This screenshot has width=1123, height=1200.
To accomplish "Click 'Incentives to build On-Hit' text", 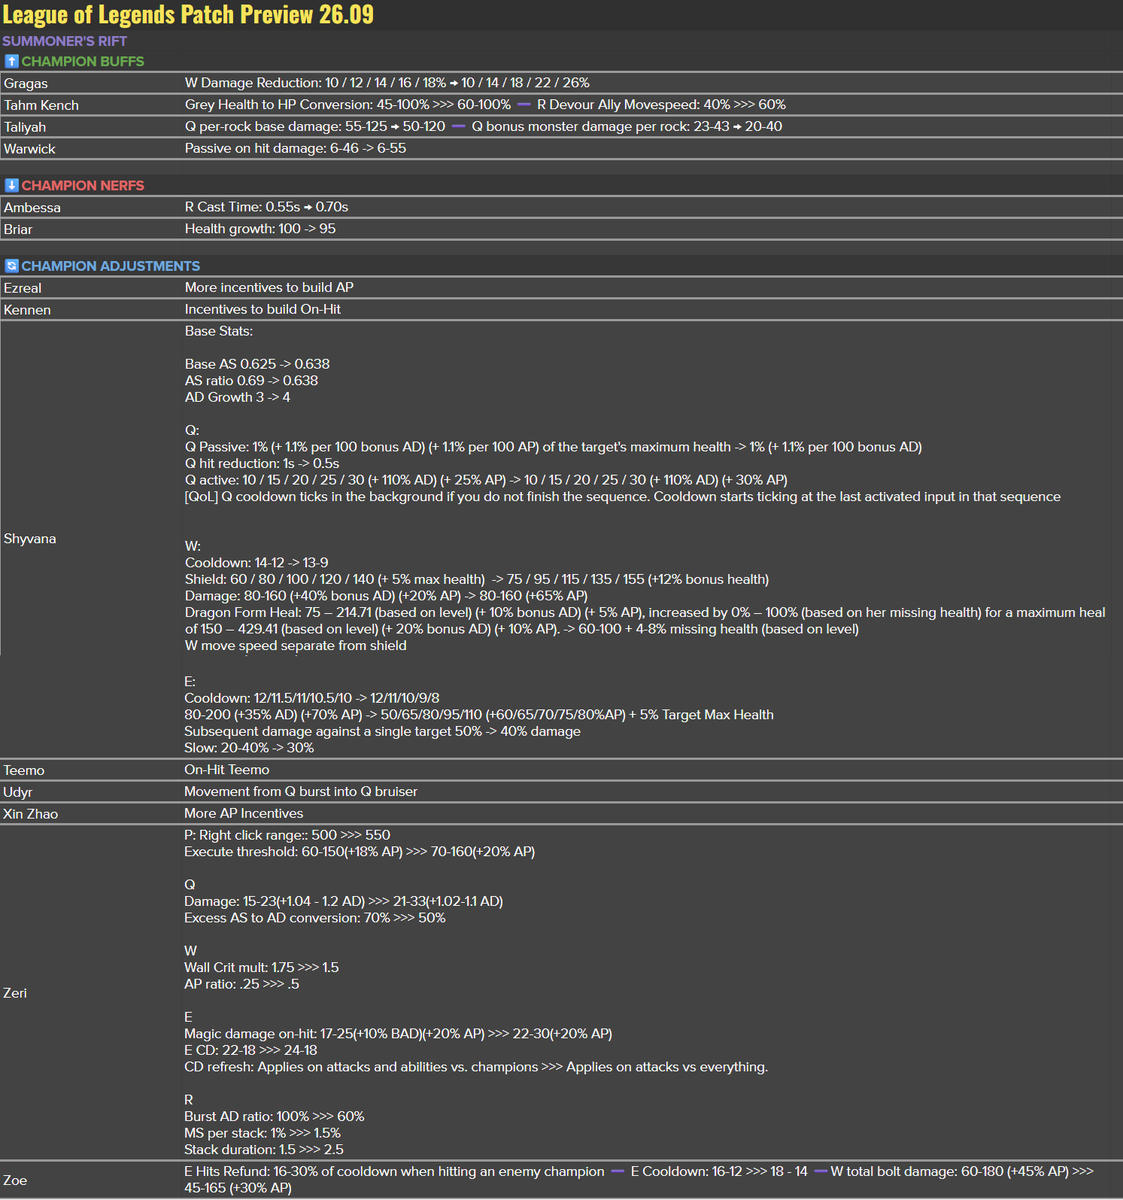I will (263, 309).
